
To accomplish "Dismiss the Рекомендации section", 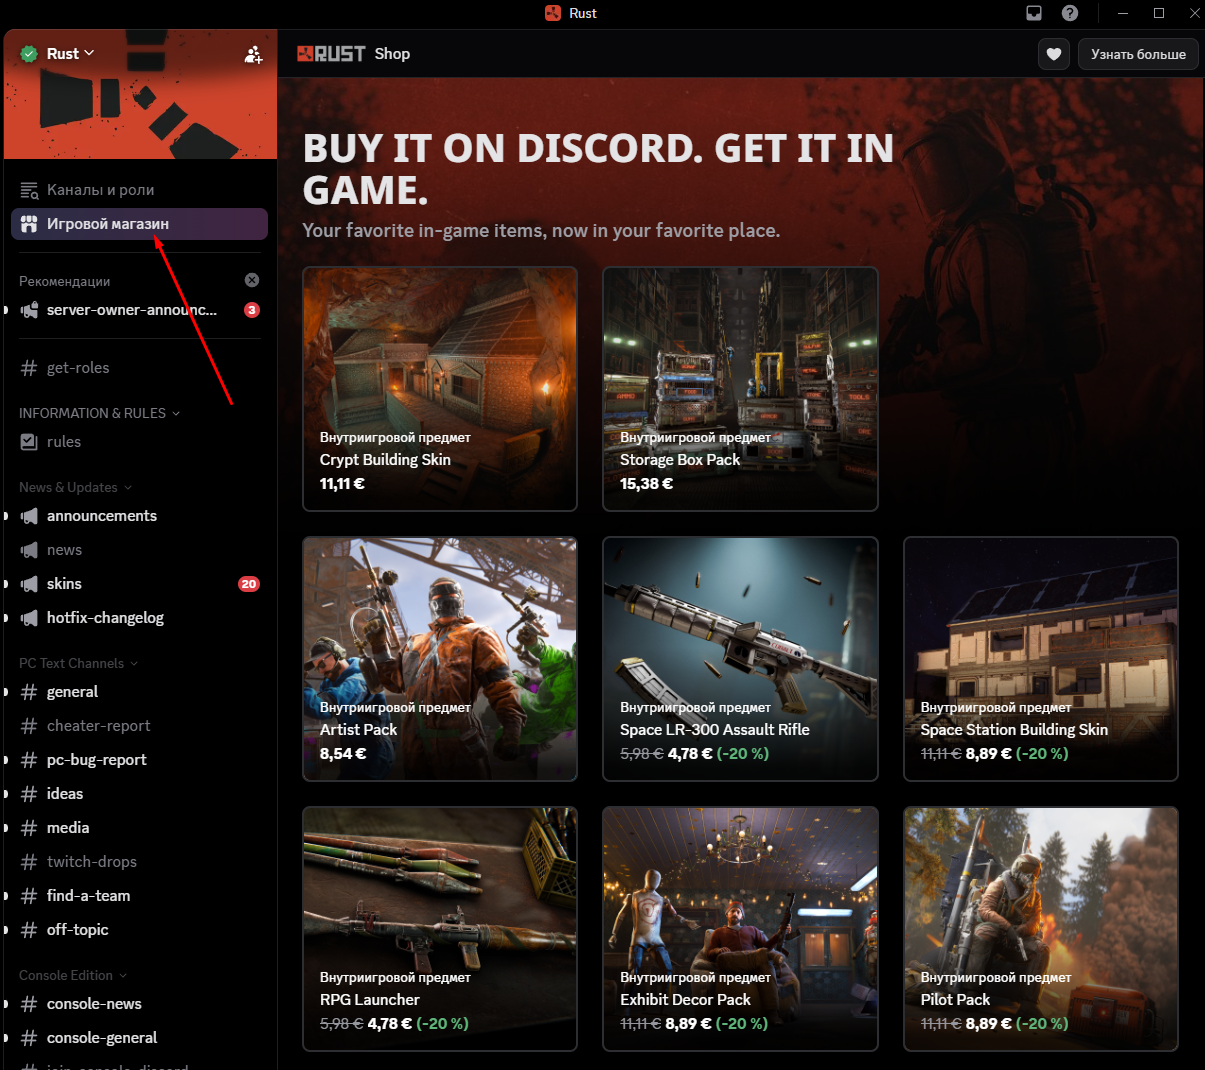I will click(x=252, y=280).
